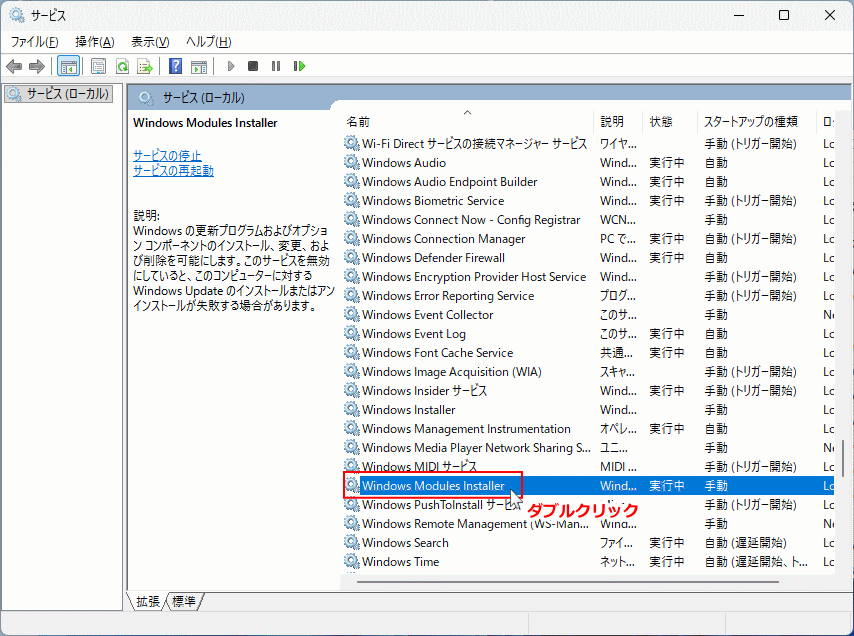Click the Export list toolbar icon
854x636 pixels.
coord(145,66)
